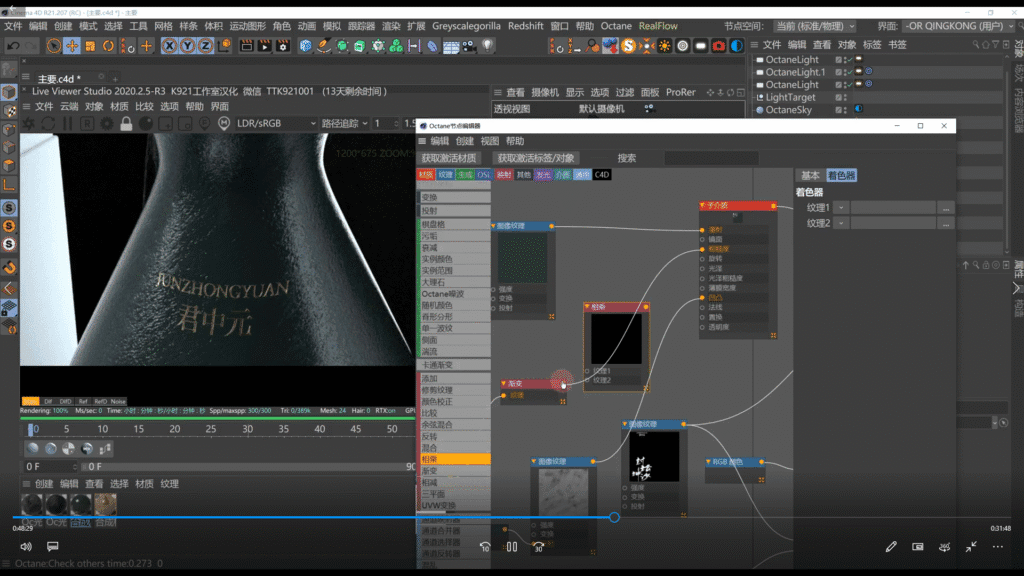The image size is (1024, 576).
Task: Open the 路径追踪 kernel dropdown
Action: [x=343, y=123]
